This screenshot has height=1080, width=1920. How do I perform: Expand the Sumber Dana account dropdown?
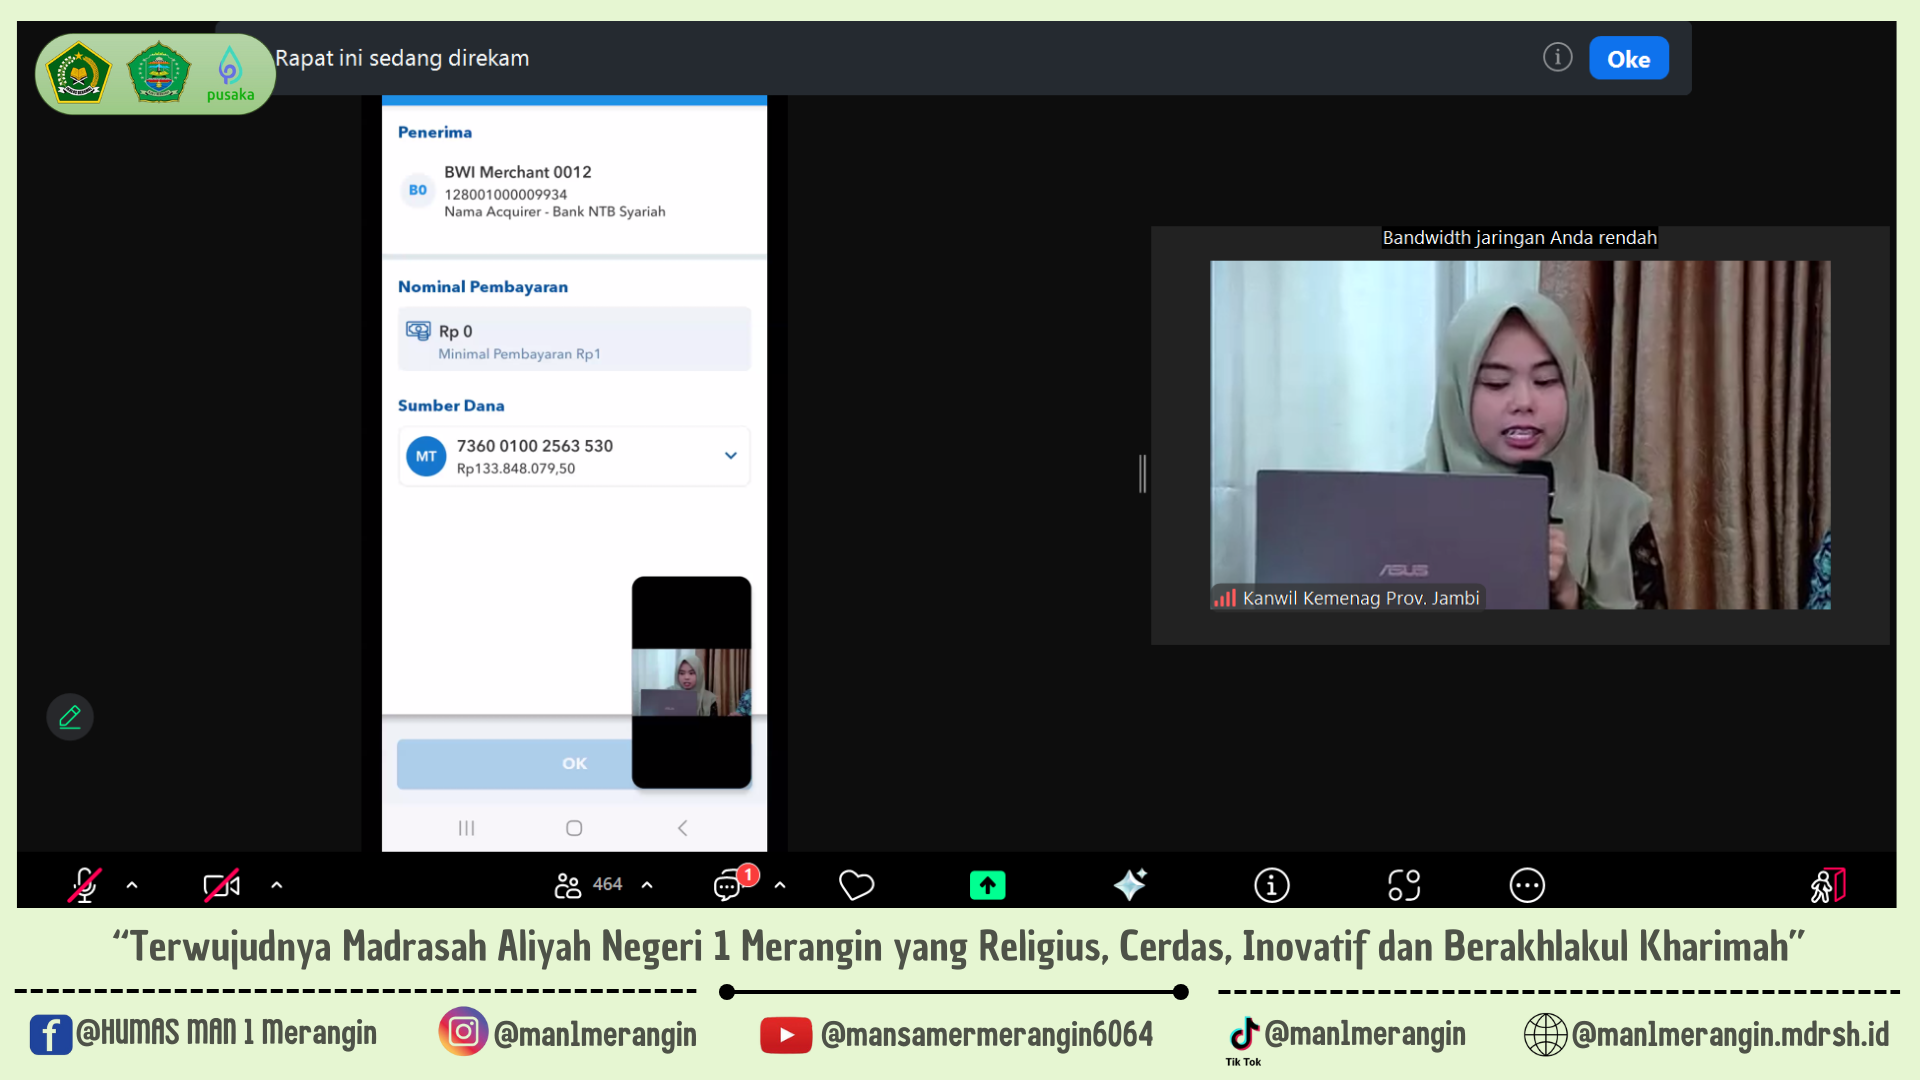(x=731, y=456)
